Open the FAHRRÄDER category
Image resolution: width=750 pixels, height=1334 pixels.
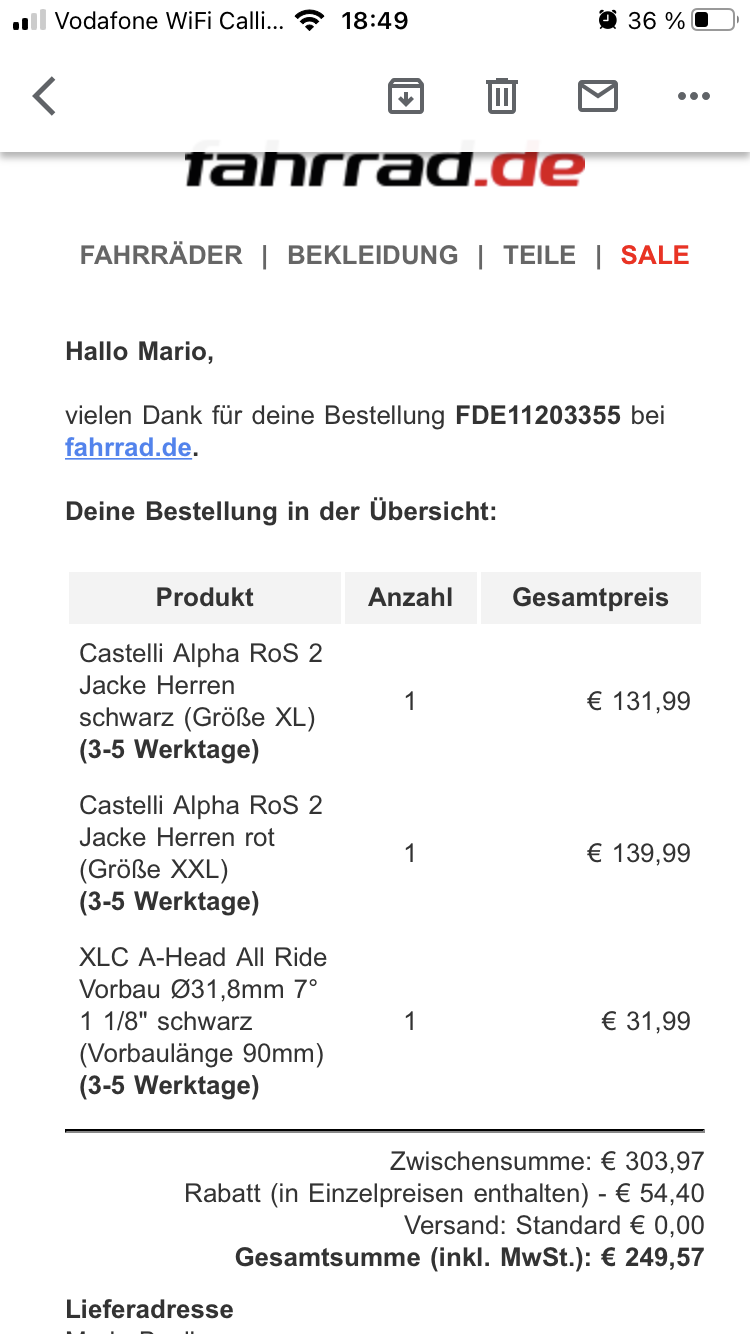(x=161, y=255)
